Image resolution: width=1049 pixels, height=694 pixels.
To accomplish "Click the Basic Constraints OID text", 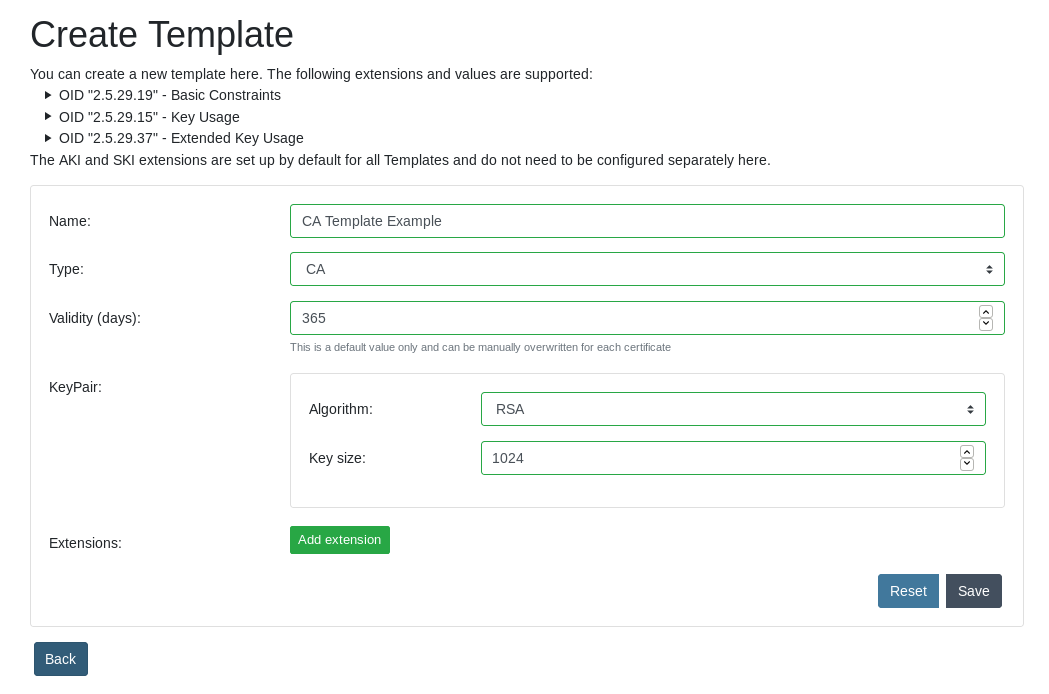I will tap(170, 95).
